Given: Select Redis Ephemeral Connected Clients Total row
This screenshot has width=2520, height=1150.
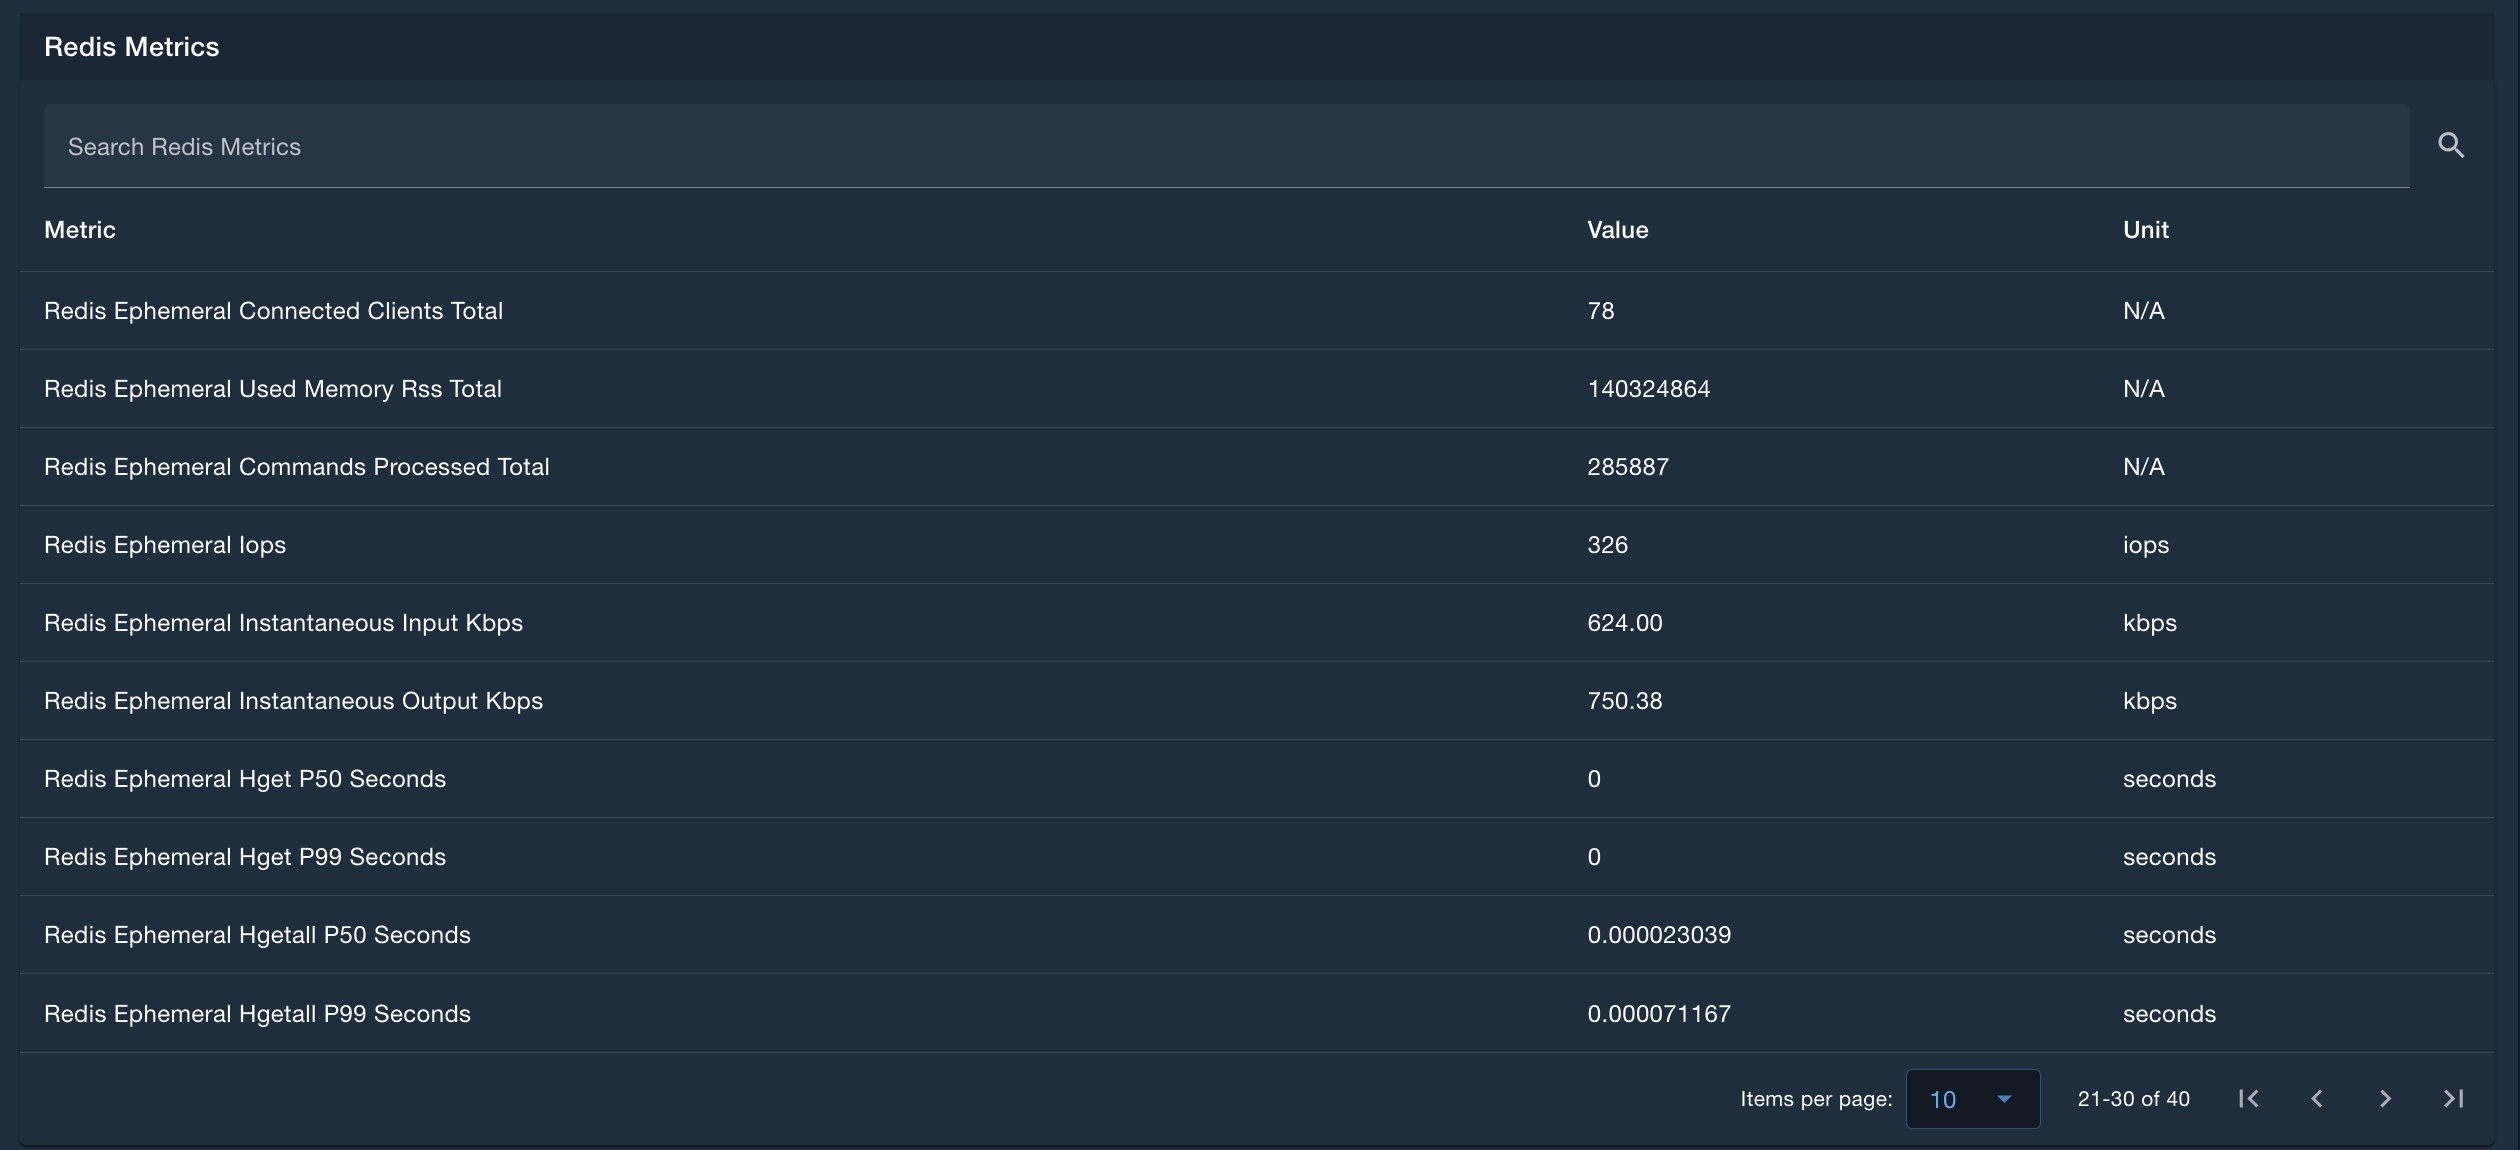Looking at the screenshot, I should (1256, 311).
